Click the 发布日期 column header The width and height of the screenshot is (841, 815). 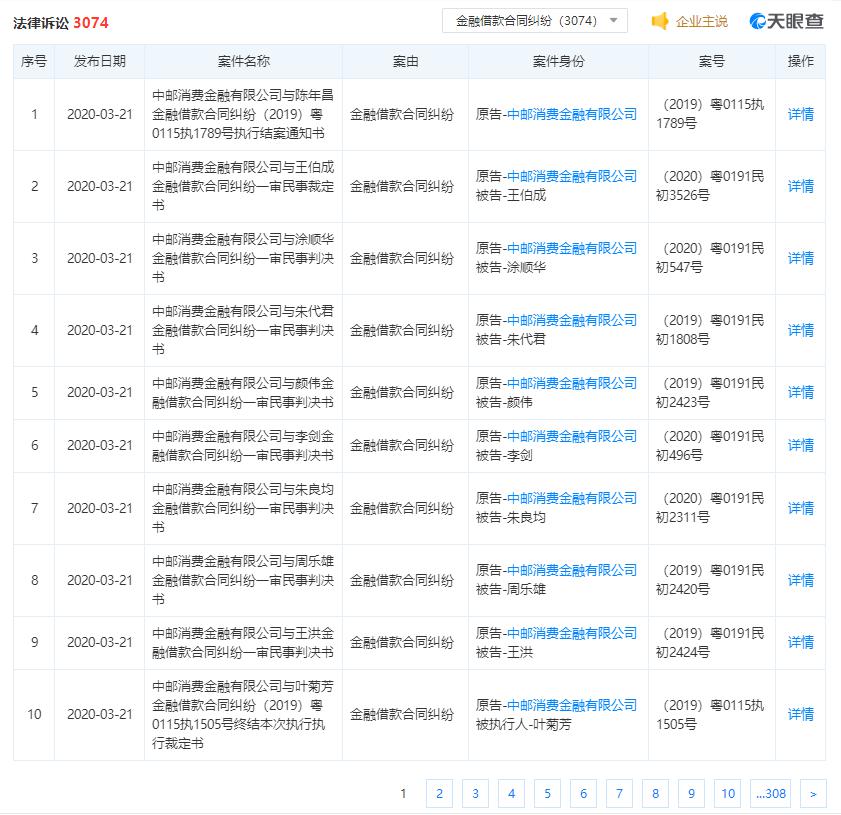pyautogui.click(x=99, y=61)
